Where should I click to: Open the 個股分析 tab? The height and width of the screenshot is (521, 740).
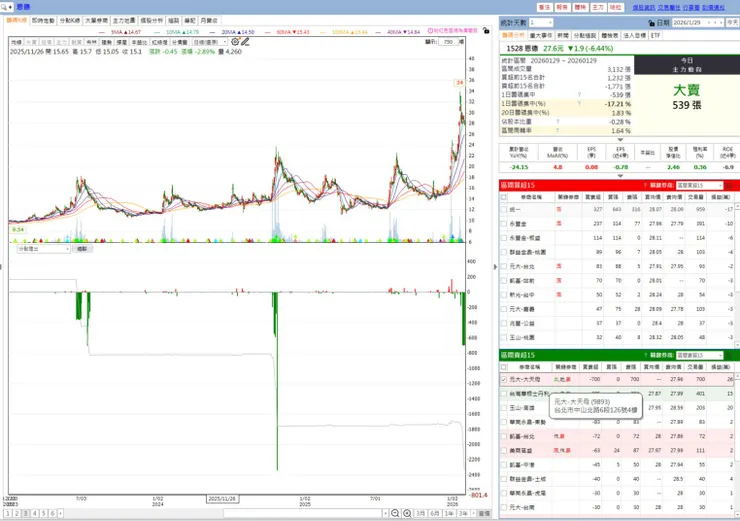click(151, 21)
